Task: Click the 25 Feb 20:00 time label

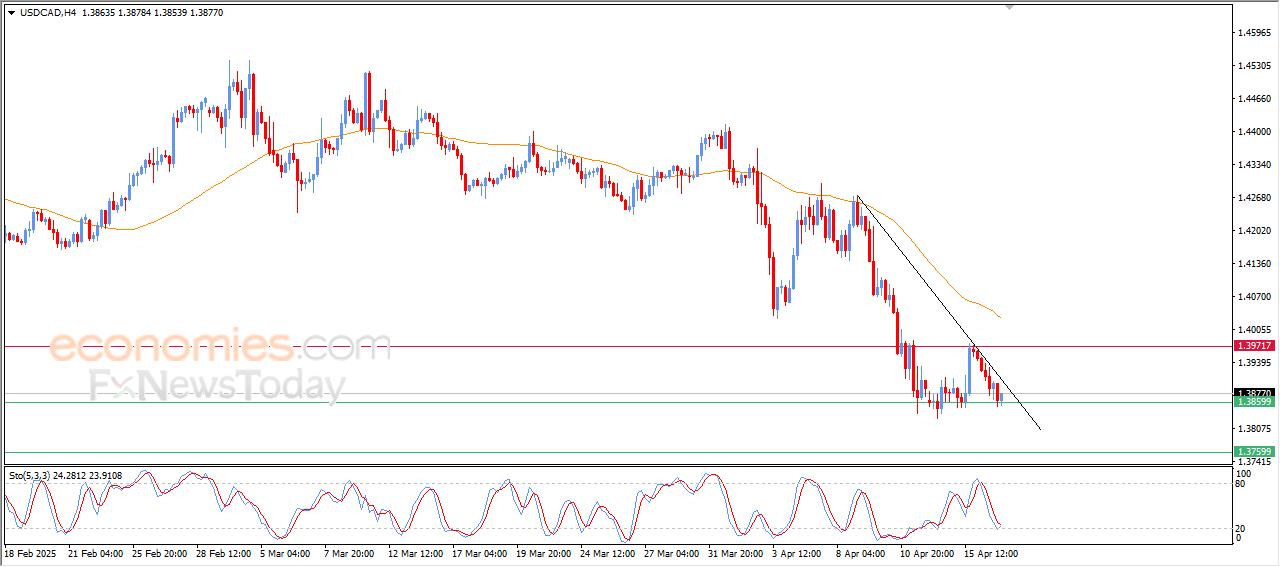Action: [161, 553]
